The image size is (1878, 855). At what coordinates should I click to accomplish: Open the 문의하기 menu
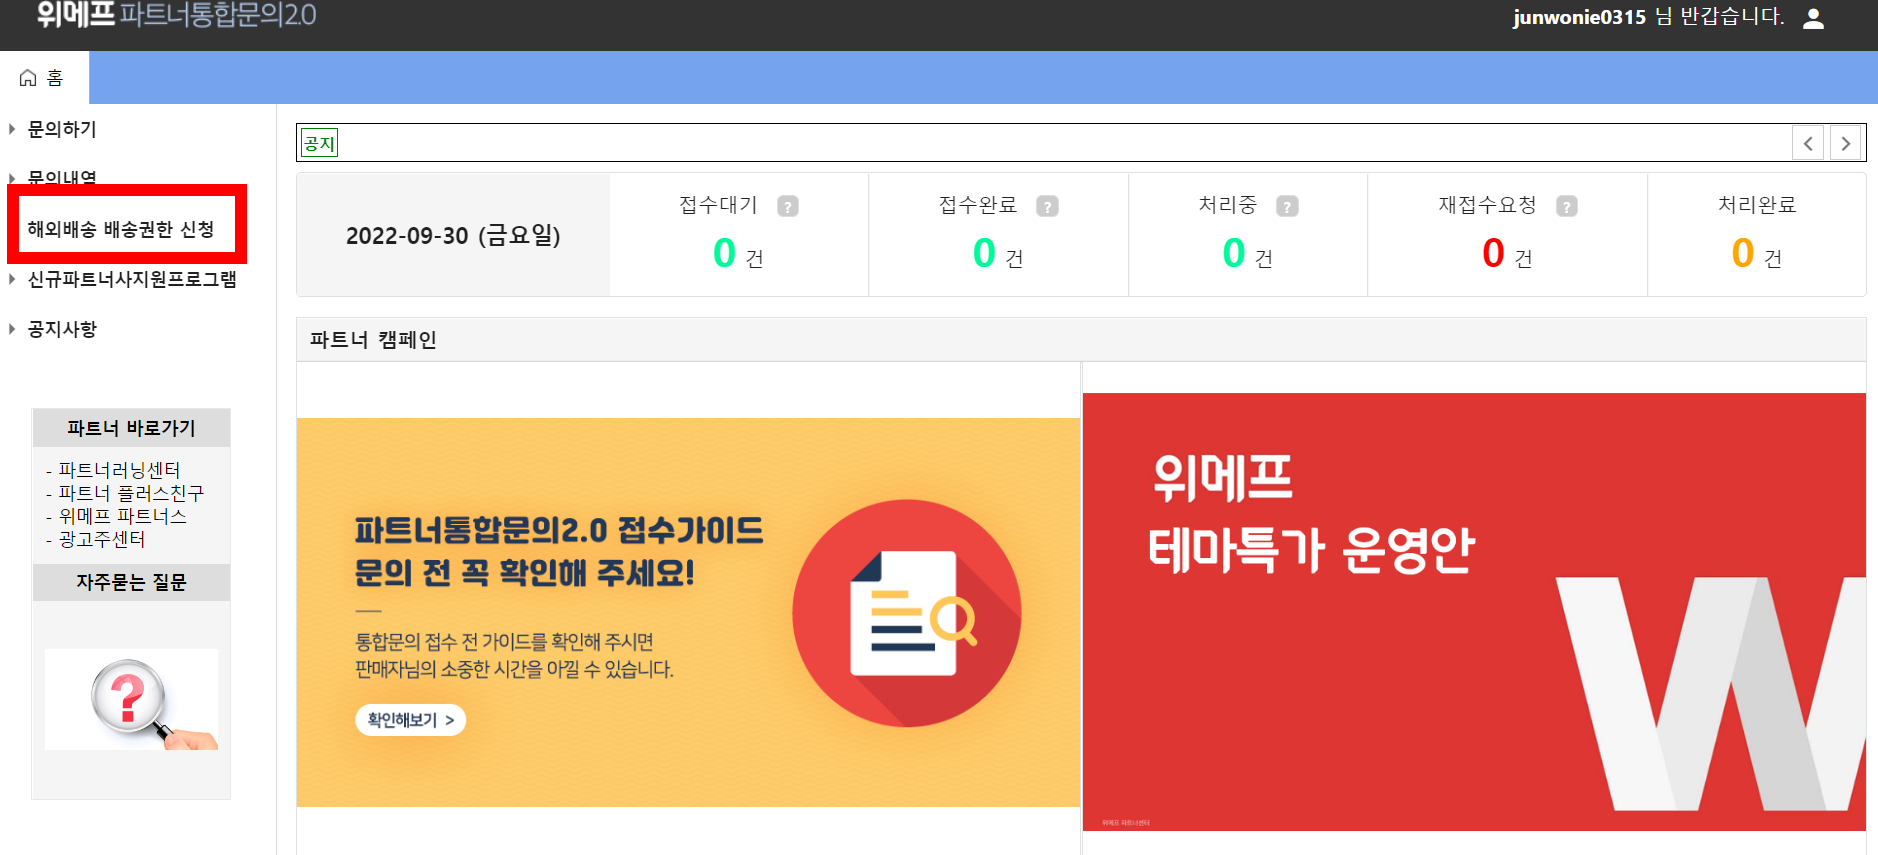(62, 129)
